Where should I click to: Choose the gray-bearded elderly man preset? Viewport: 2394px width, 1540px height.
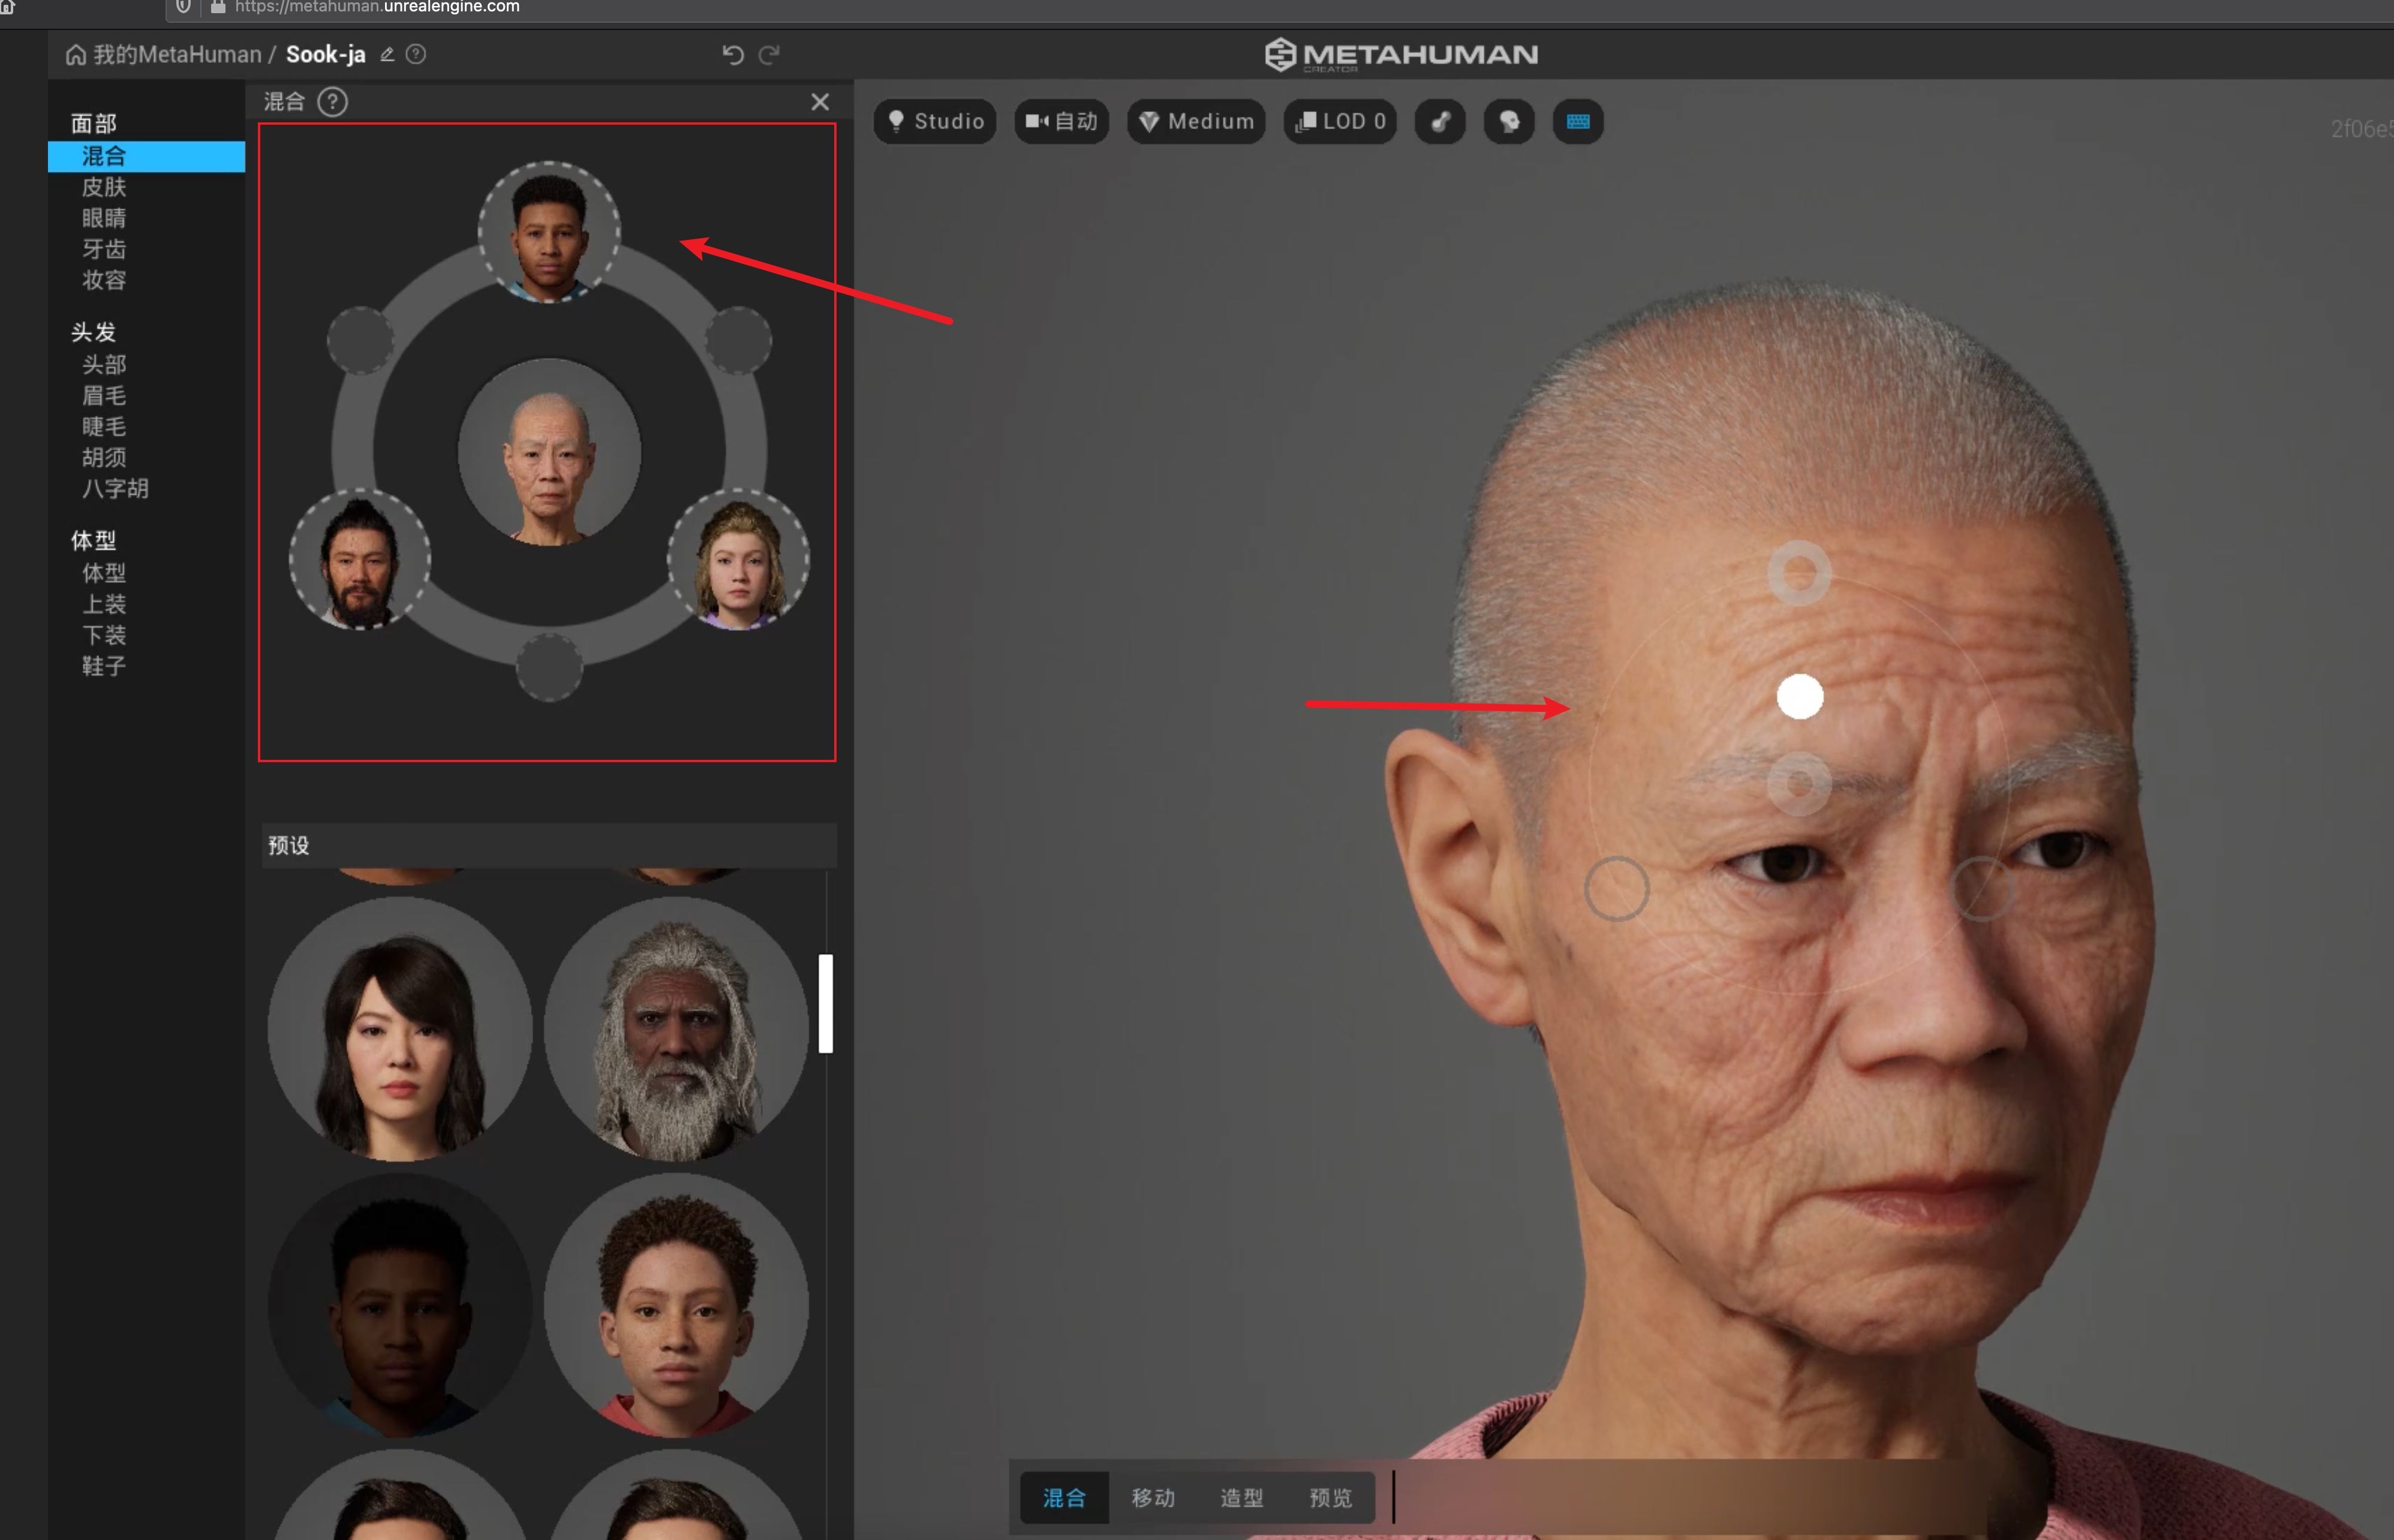tap(676, 1029)
